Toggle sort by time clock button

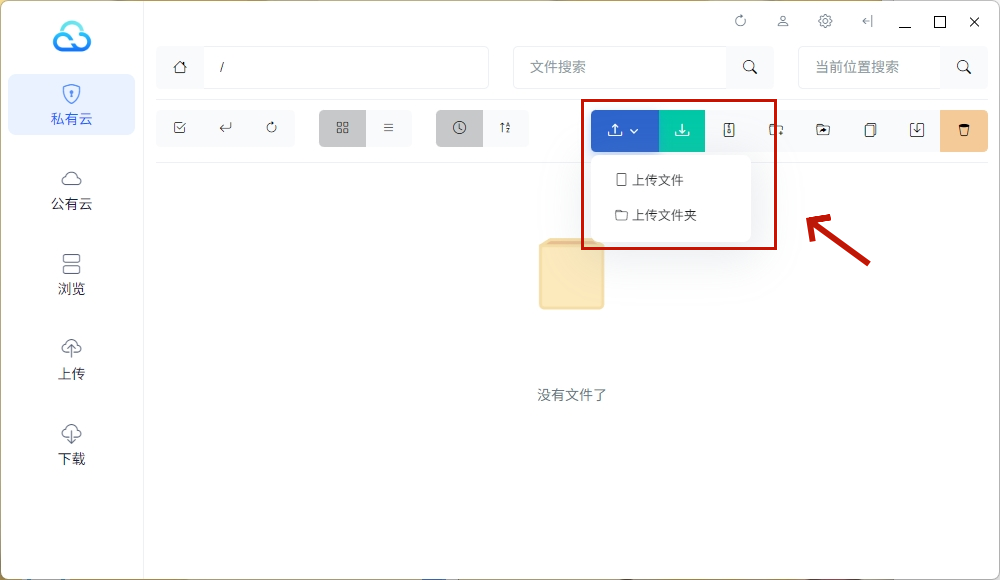pos(459,128)
